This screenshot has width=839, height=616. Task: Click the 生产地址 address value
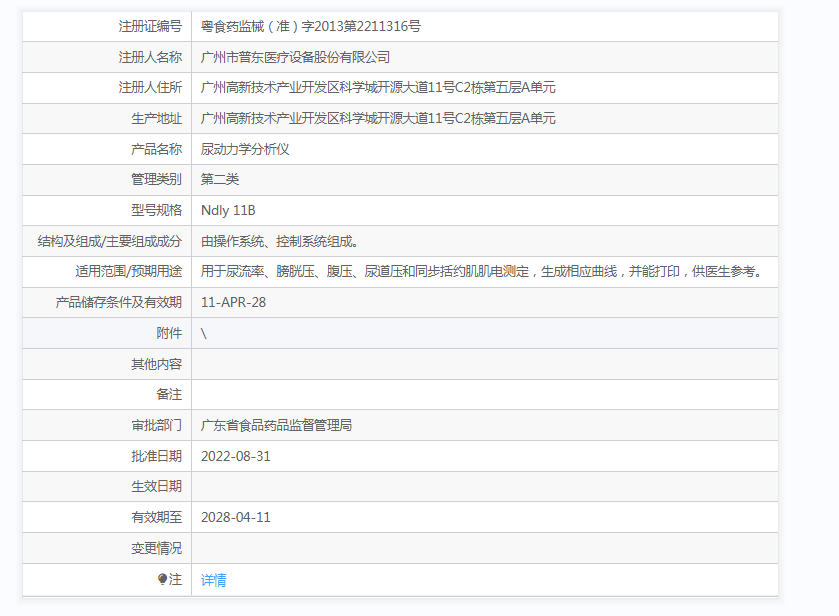tap(378, 118)
